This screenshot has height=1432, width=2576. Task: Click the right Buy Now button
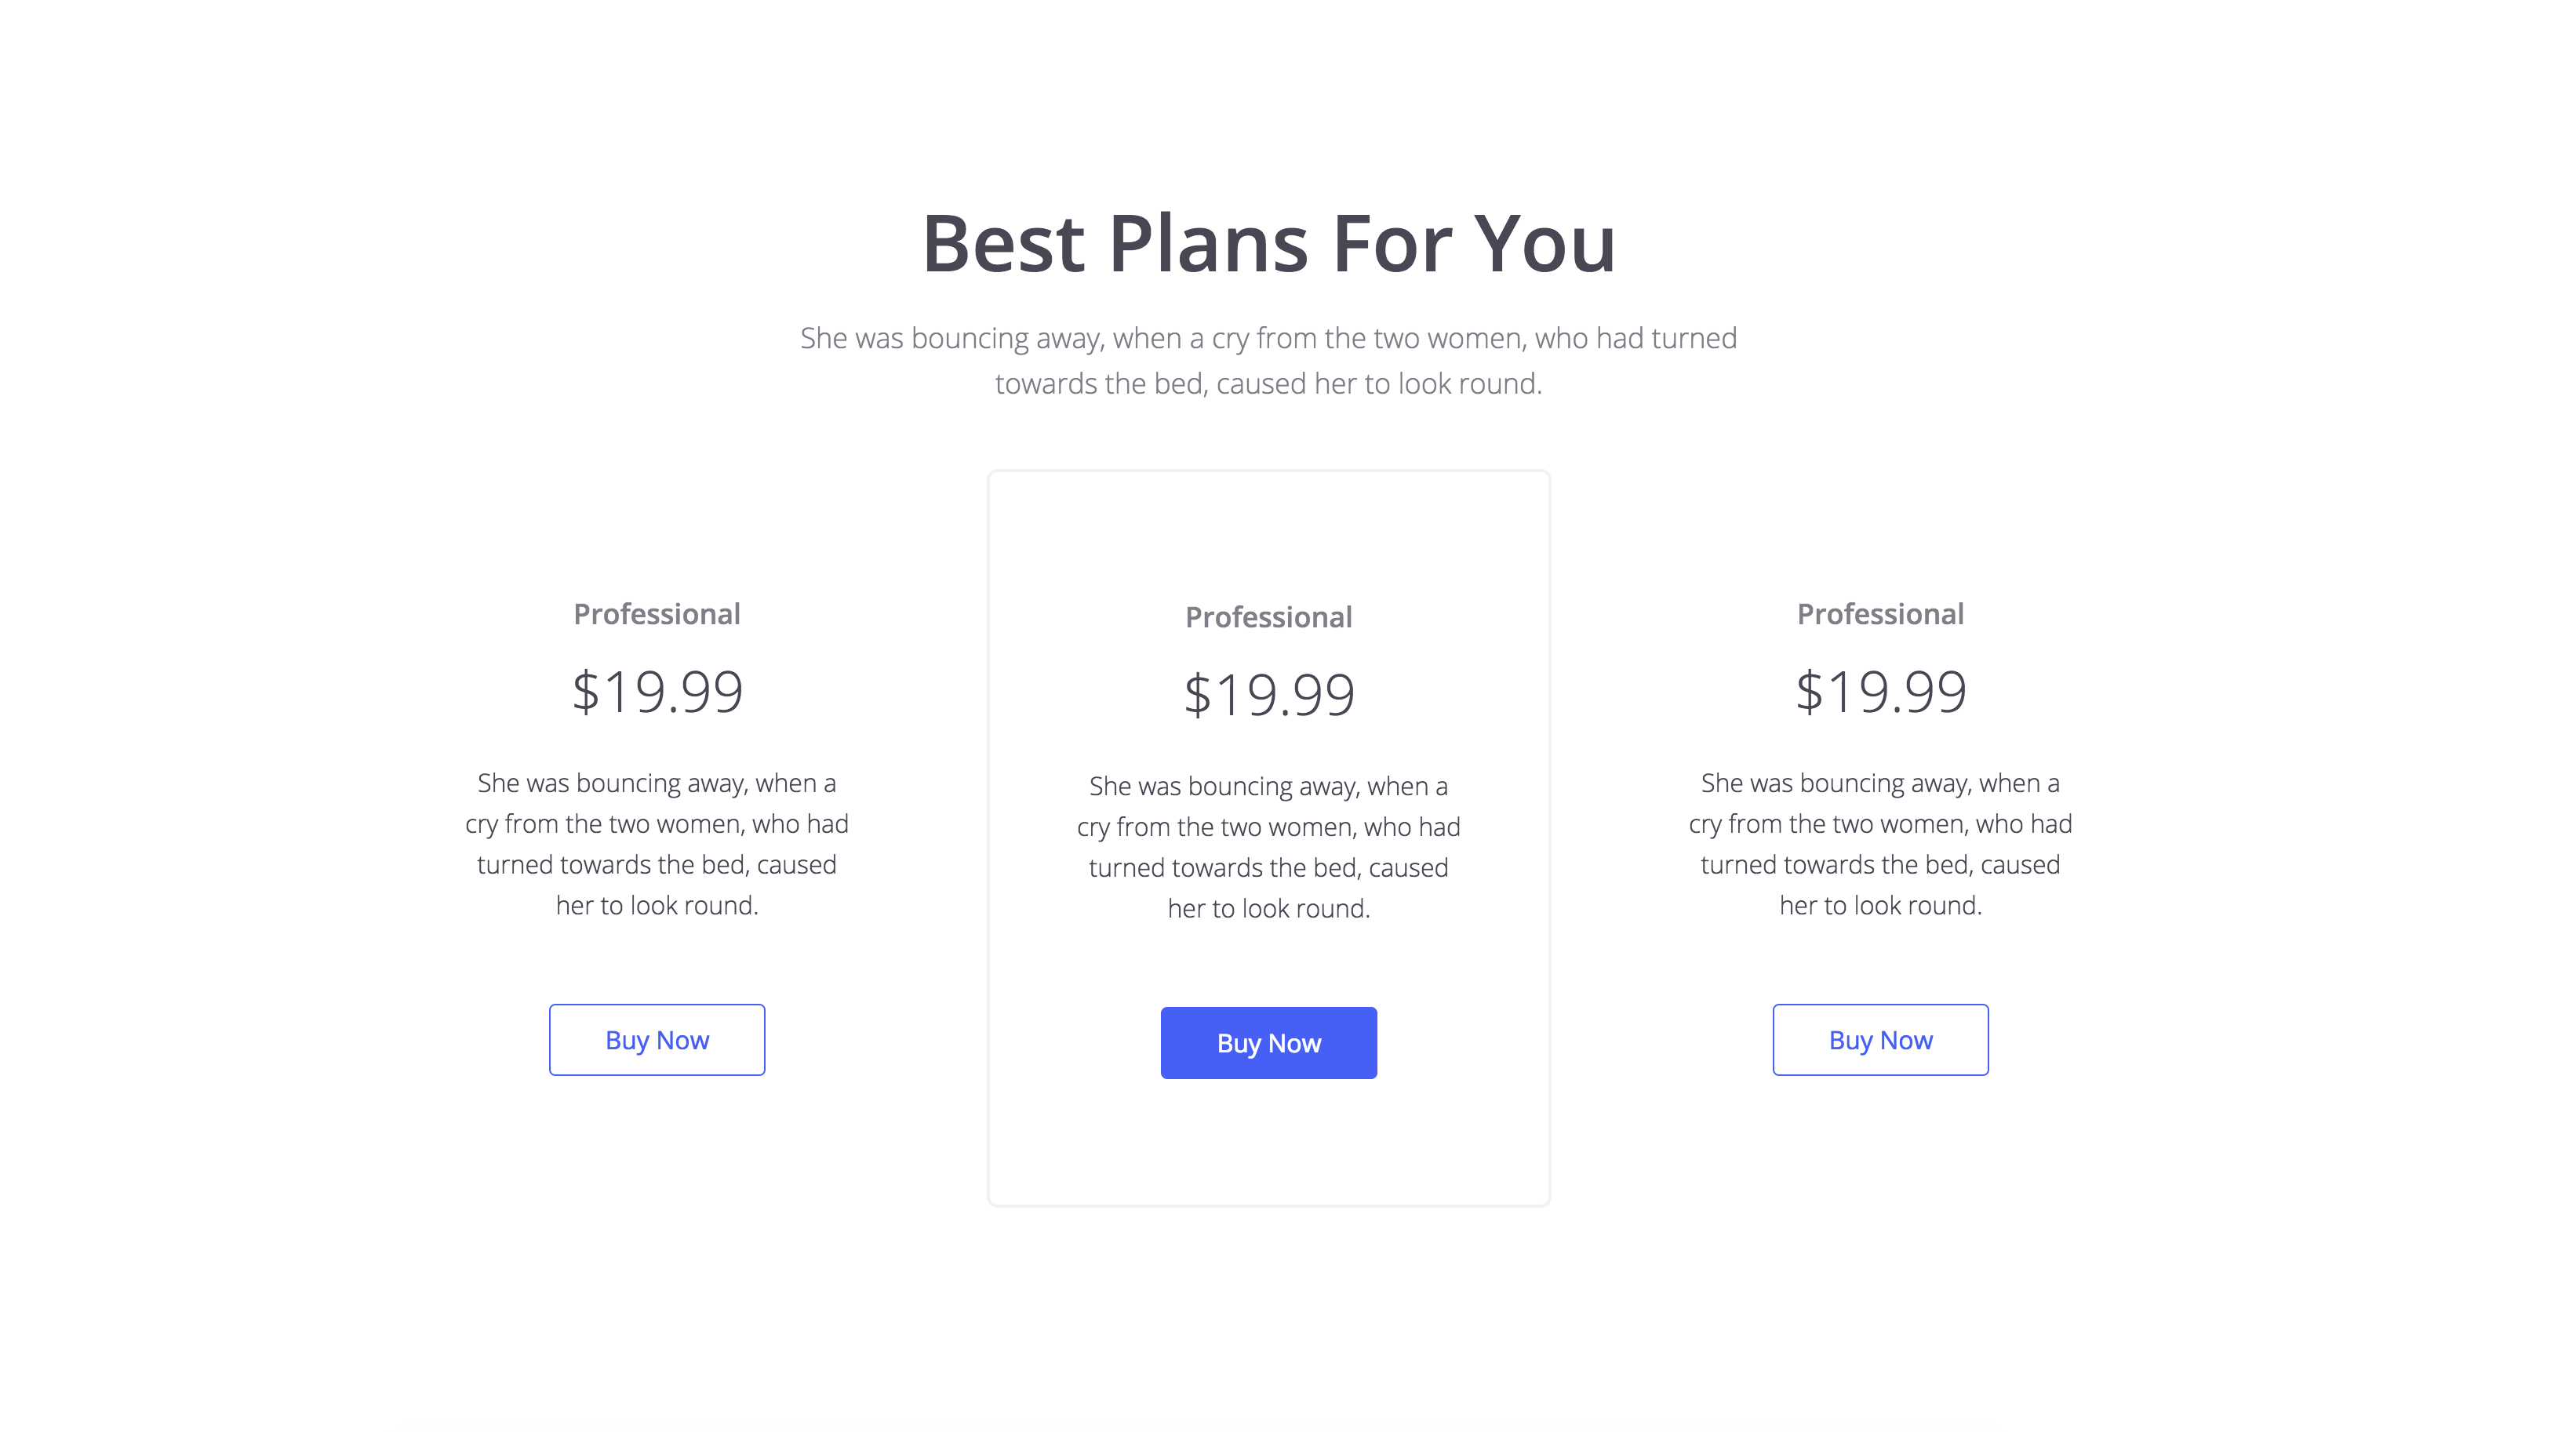click(1880, 1039)
